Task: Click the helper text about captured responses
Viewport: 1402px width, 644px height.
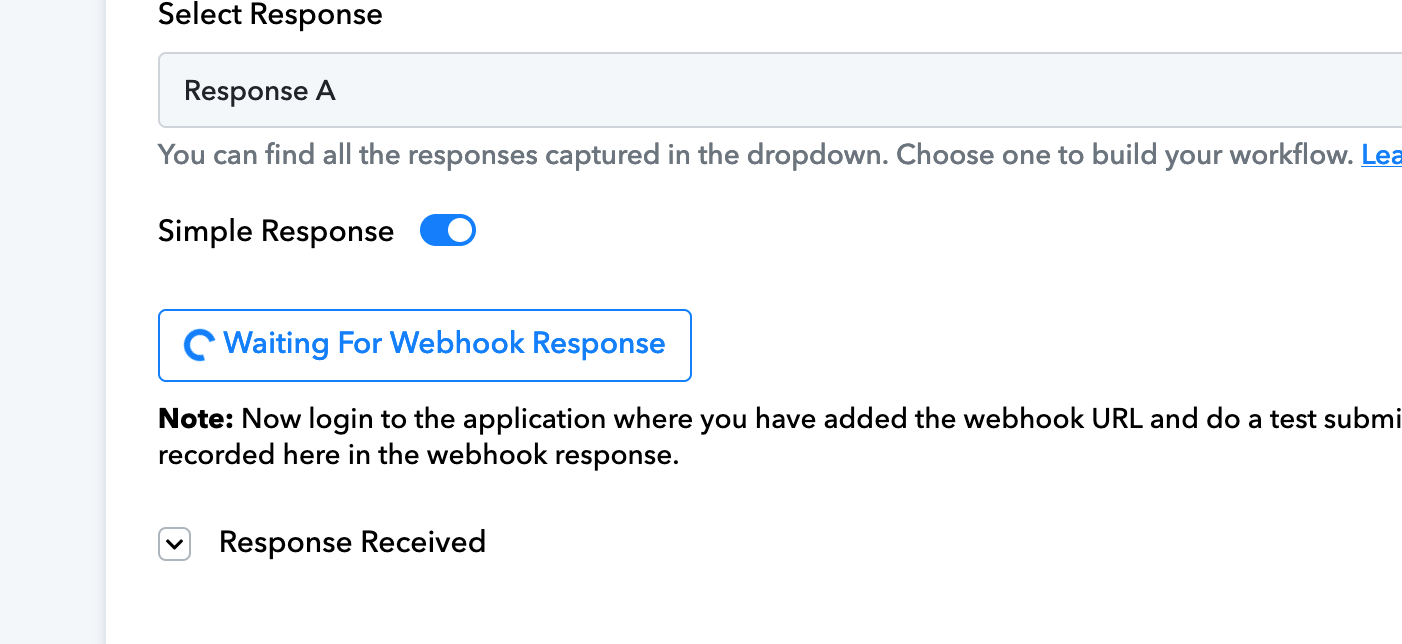Action: [756, 155]
